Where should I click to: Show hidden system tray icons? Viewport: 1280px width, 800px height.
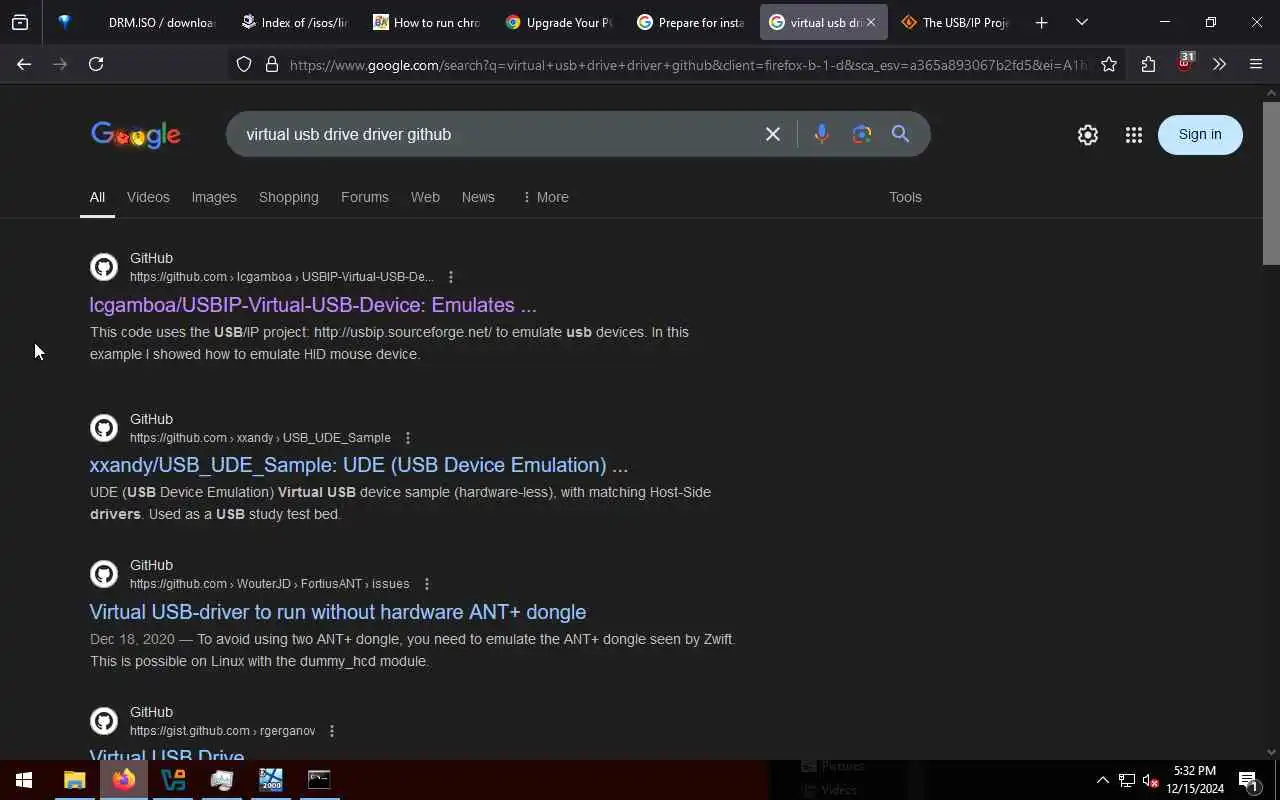(1102, 780)
